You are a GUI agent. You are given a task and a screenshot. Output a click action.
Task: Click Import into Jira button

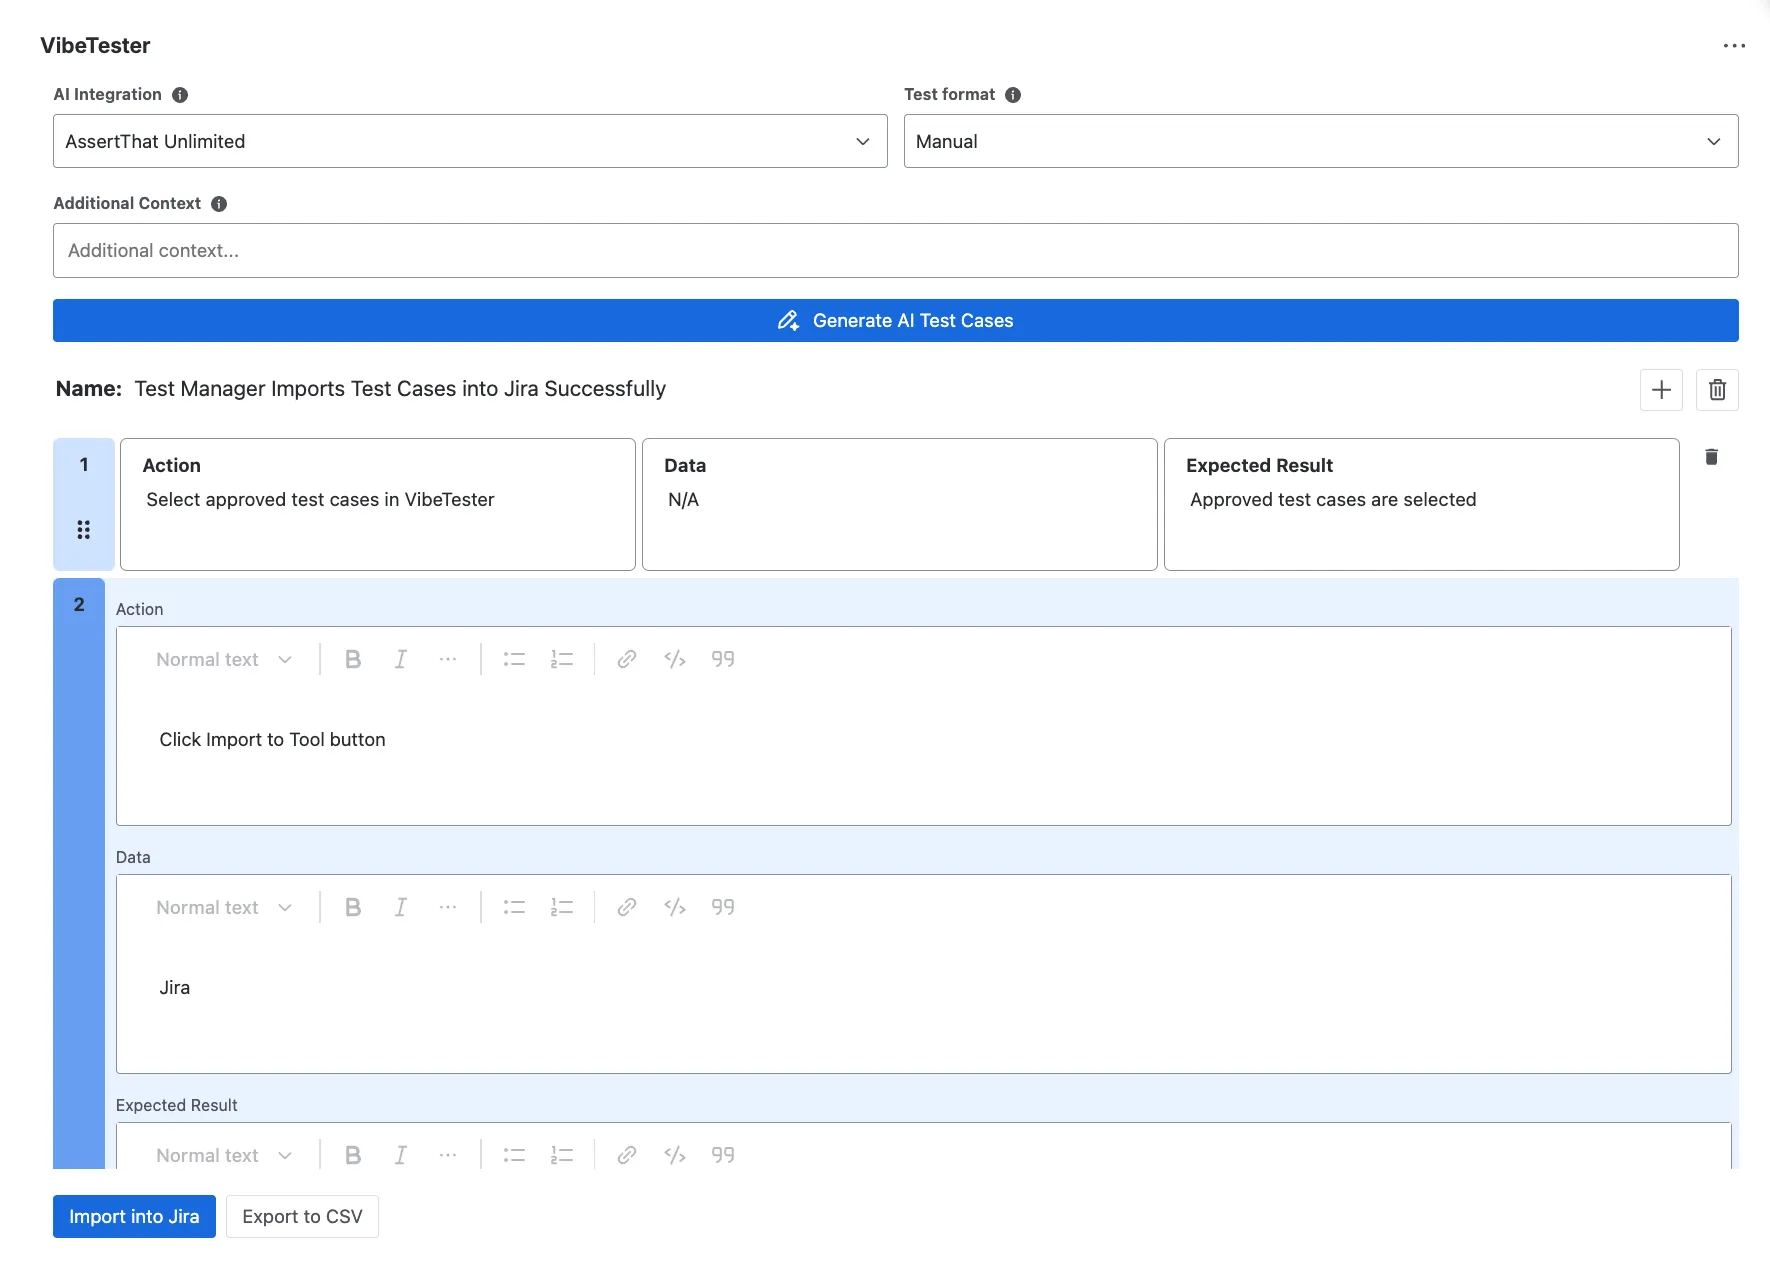point(134,1216)
